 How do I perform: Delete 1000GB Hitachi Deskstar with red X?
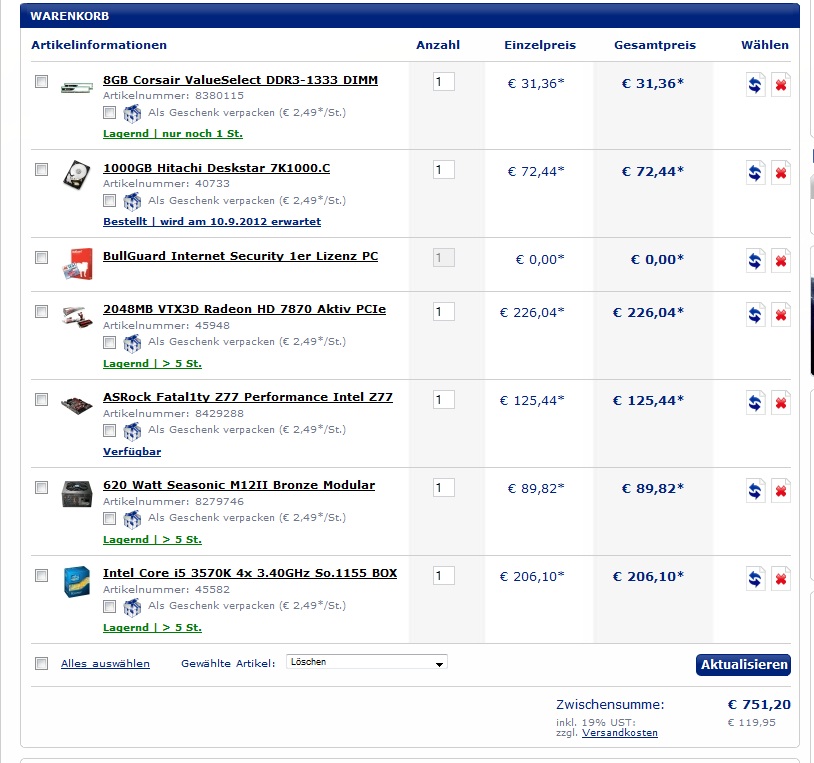pos(781,173)
